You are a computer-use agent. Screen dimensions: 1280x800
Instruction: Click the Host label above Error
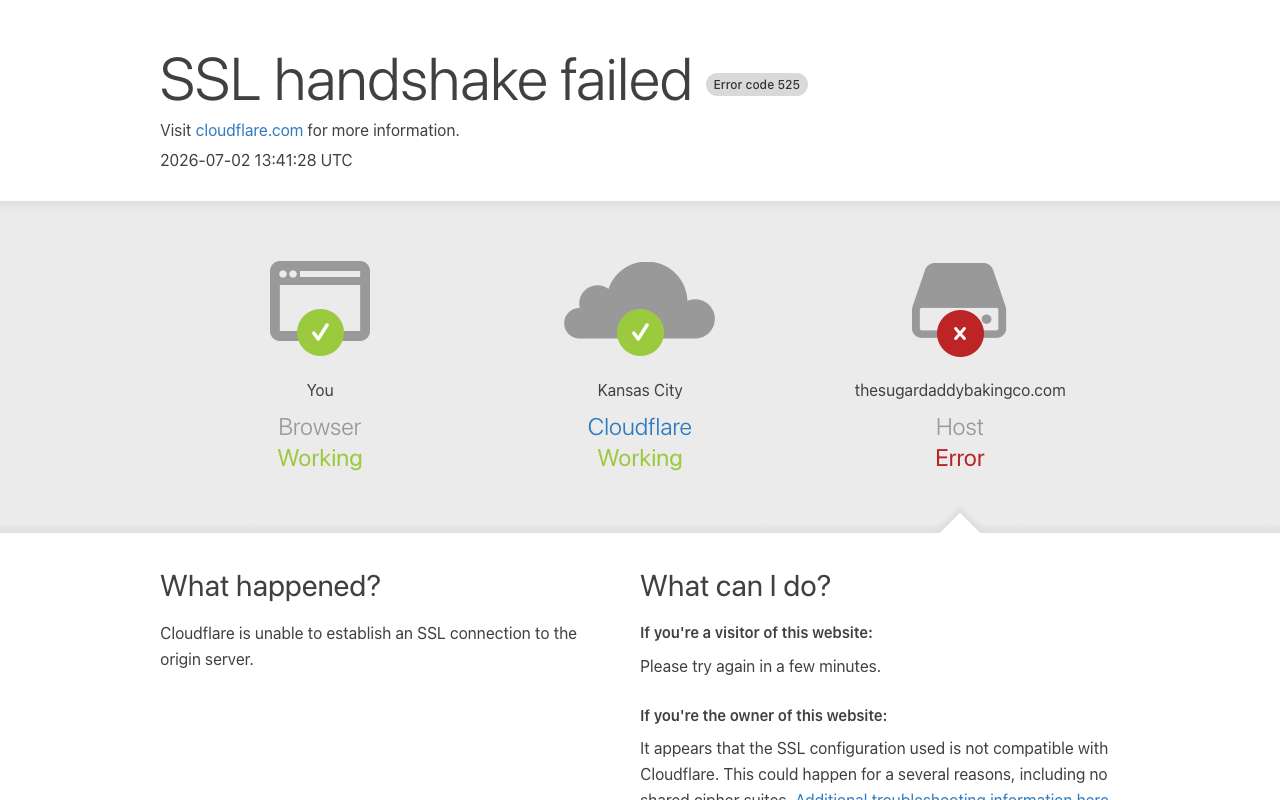(x=960, y=427)
